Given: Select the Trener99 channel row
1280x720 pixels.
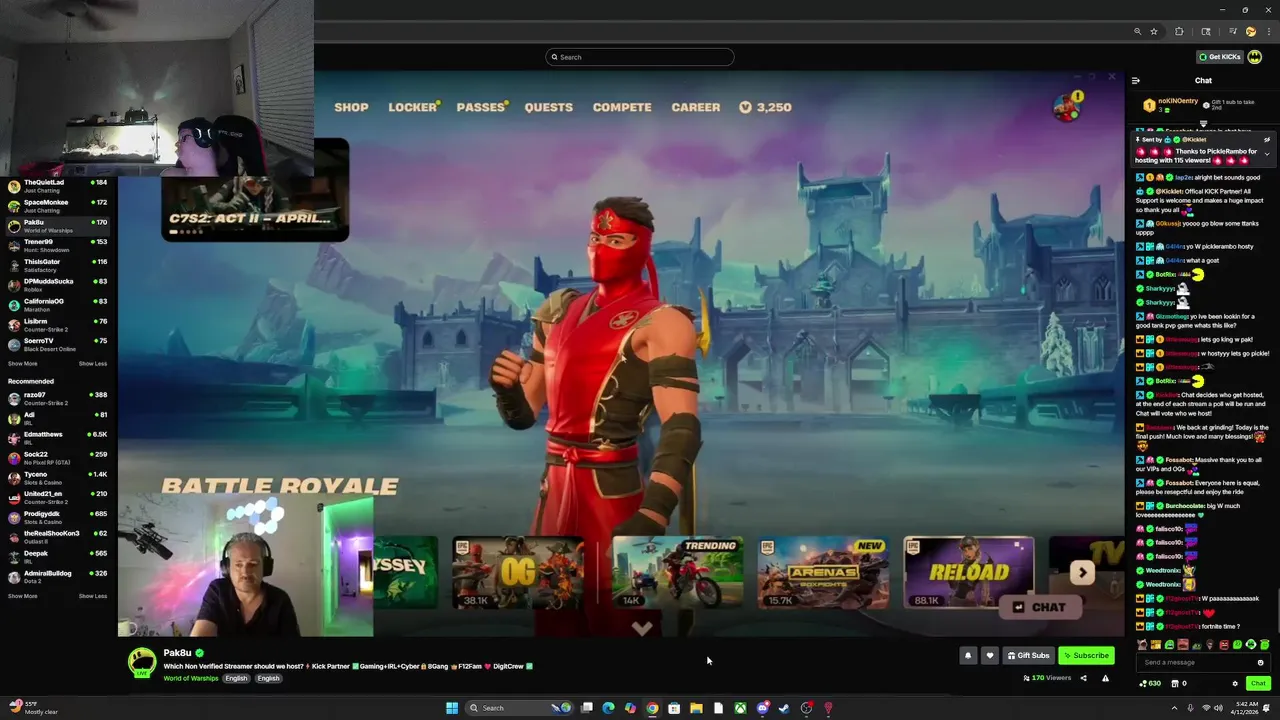Looking at the screenshot, I should [58, 245].
